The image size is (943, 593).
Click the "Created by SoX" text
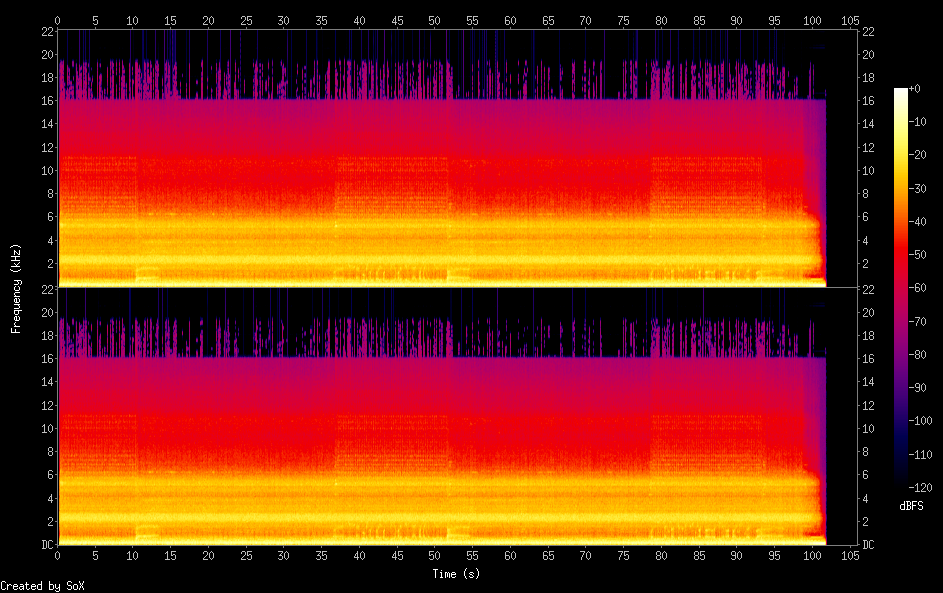[42, 586]
